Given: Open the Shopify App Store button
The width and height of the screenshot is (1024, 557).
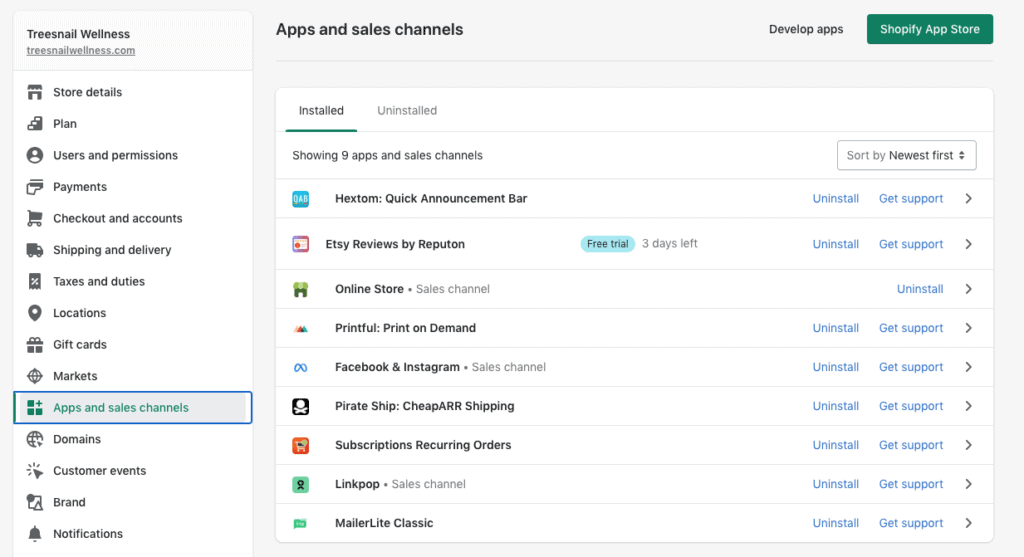Looking at the screenshot, I should 929,29.
